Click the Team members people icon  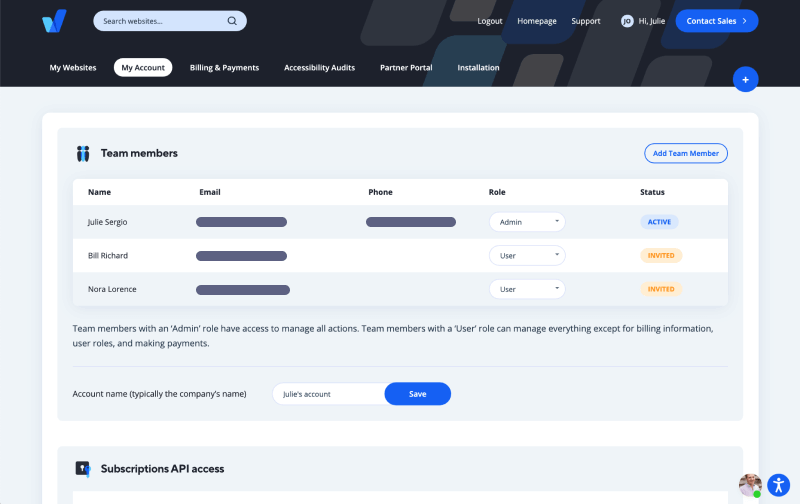coord(83,153)
